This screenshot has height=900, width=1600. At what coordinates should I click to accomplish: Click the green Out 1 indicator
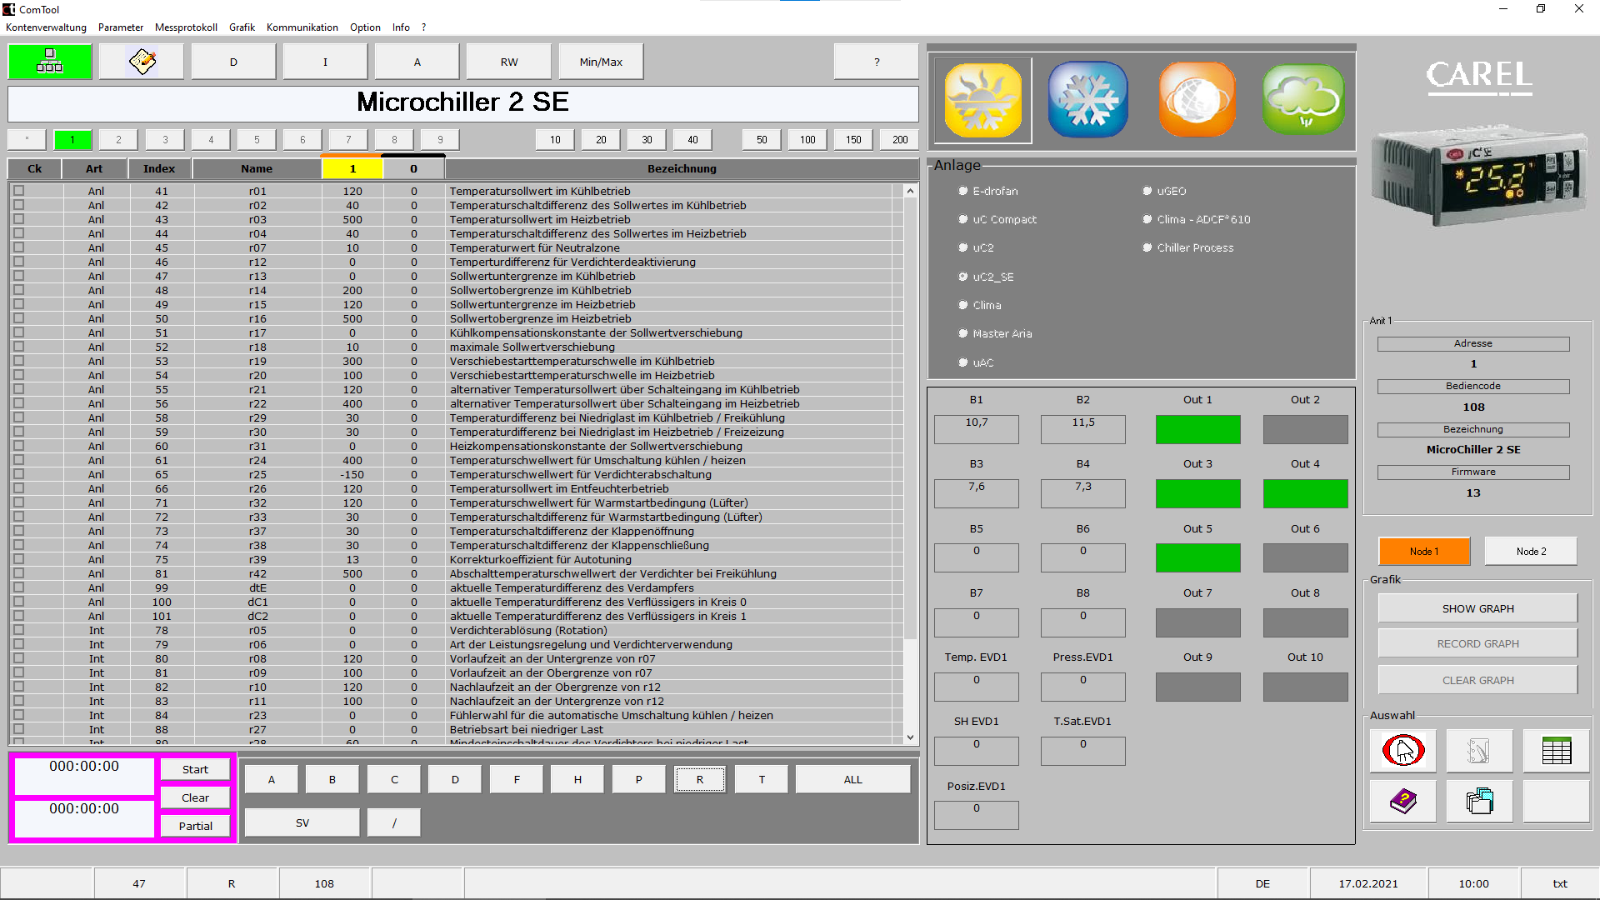(x=1198, y=429)
